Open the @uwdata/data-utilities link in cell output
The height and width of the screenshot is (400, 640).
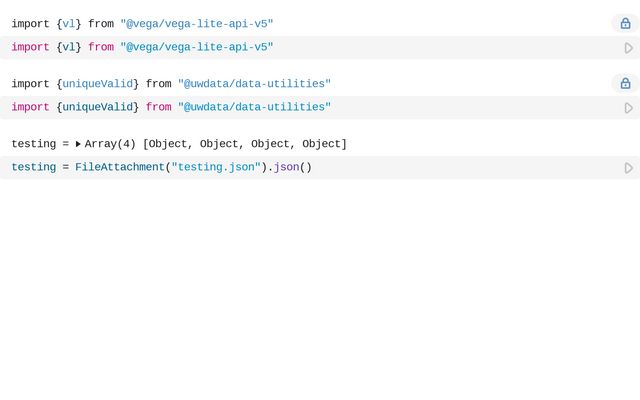[254, 84]
